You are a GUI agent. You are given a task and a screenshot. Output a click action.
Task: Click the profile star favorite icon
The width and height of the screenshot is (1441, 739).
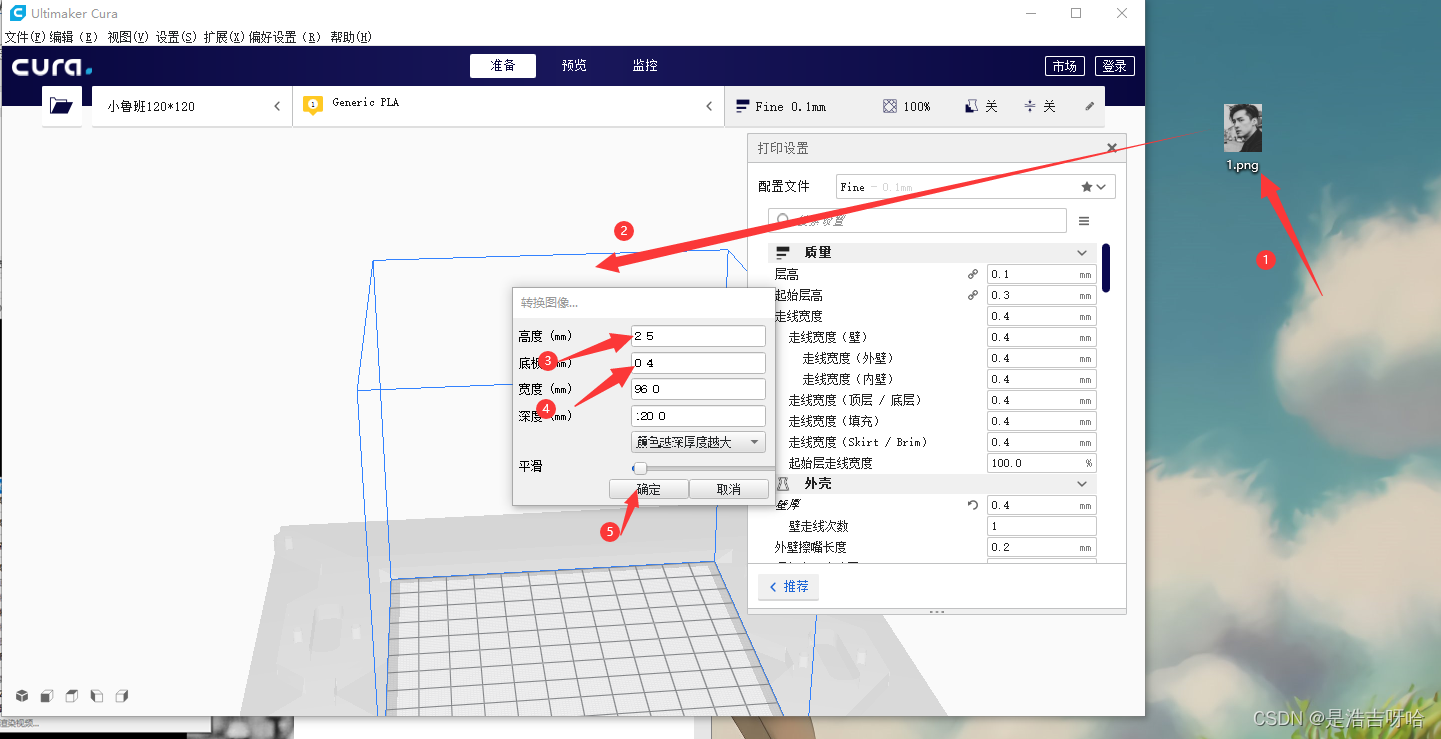coord(1087,187)
